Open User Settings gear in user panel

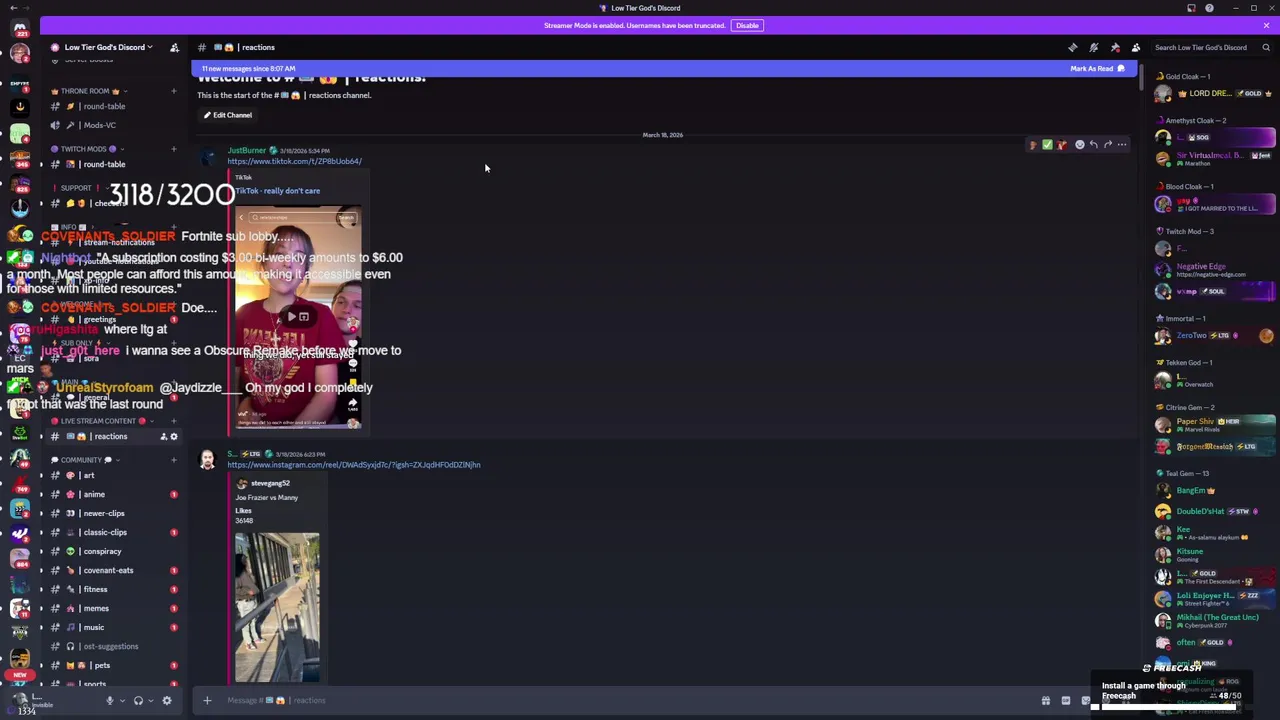click(x=167, y=701)
